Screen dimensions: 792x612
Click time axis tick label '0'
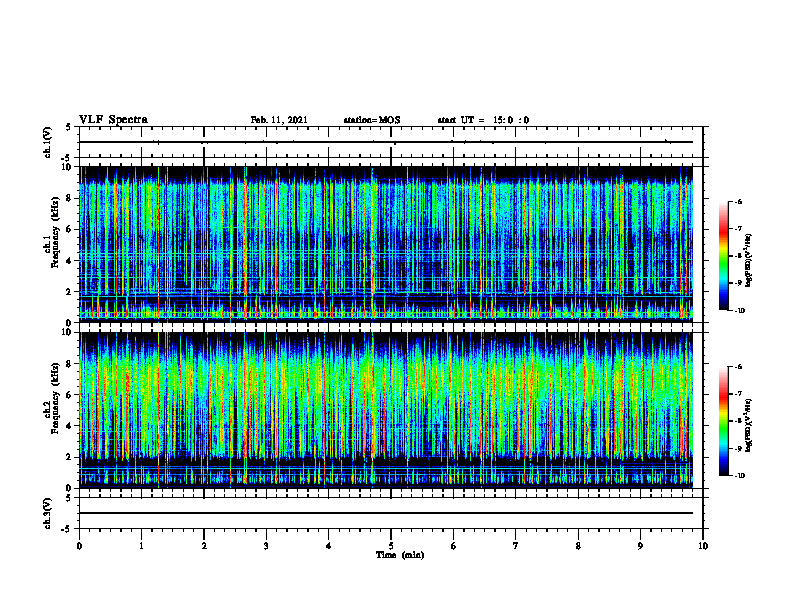[79, 546]
